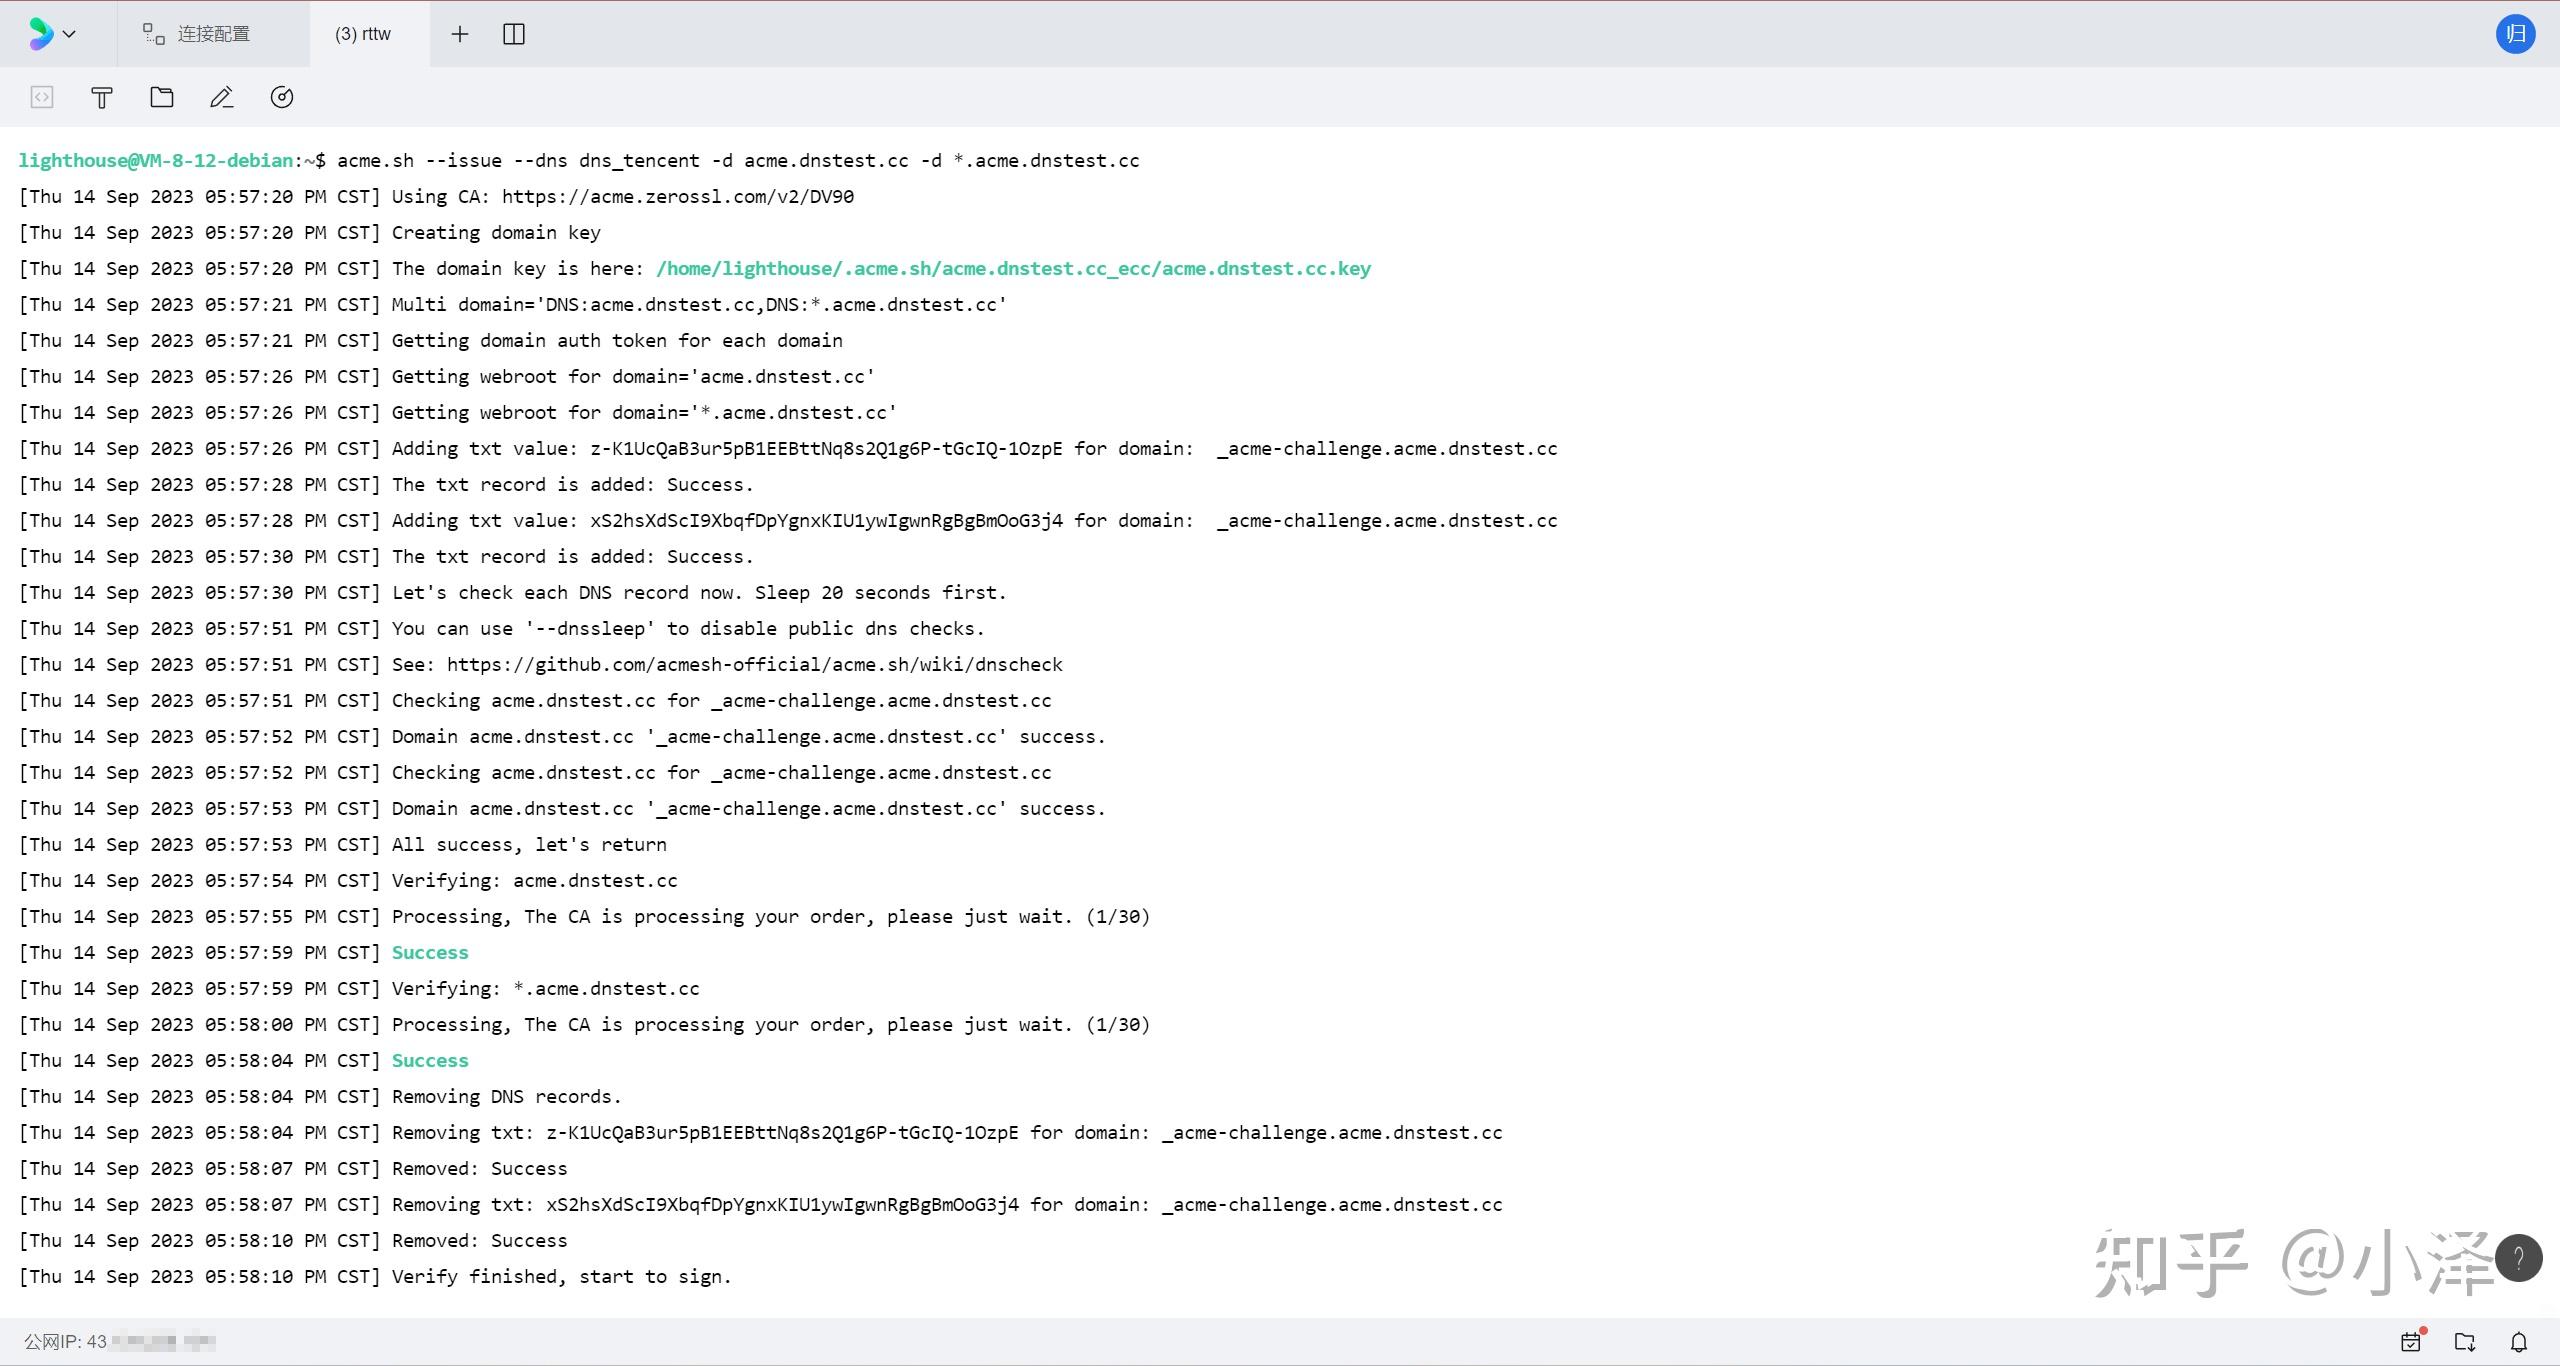
Task: Click the 'Multi domain=' log line
Action: pyautogui.click(x=513, y=304)
